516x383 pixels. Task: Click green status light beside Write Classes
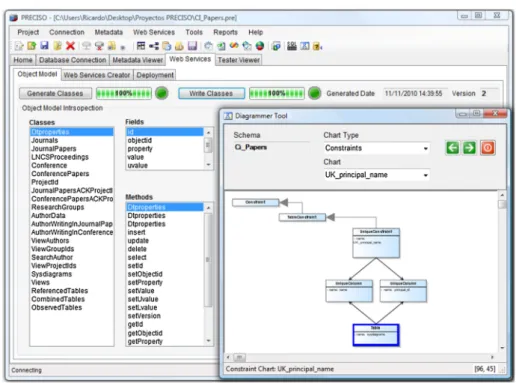click(x=314, y=93)
